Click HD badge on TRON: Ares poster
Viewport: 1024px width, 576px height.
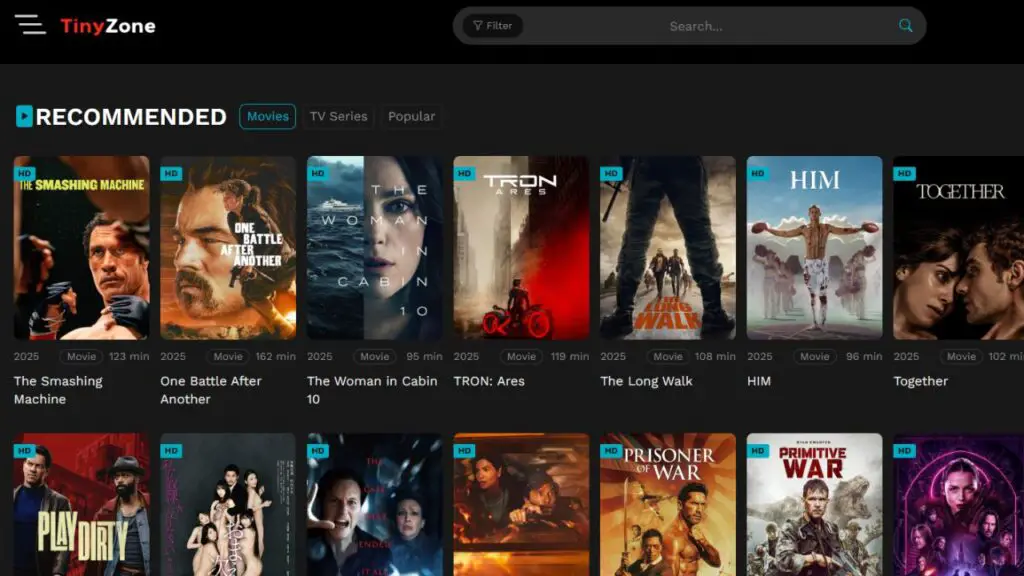point(465,173)
